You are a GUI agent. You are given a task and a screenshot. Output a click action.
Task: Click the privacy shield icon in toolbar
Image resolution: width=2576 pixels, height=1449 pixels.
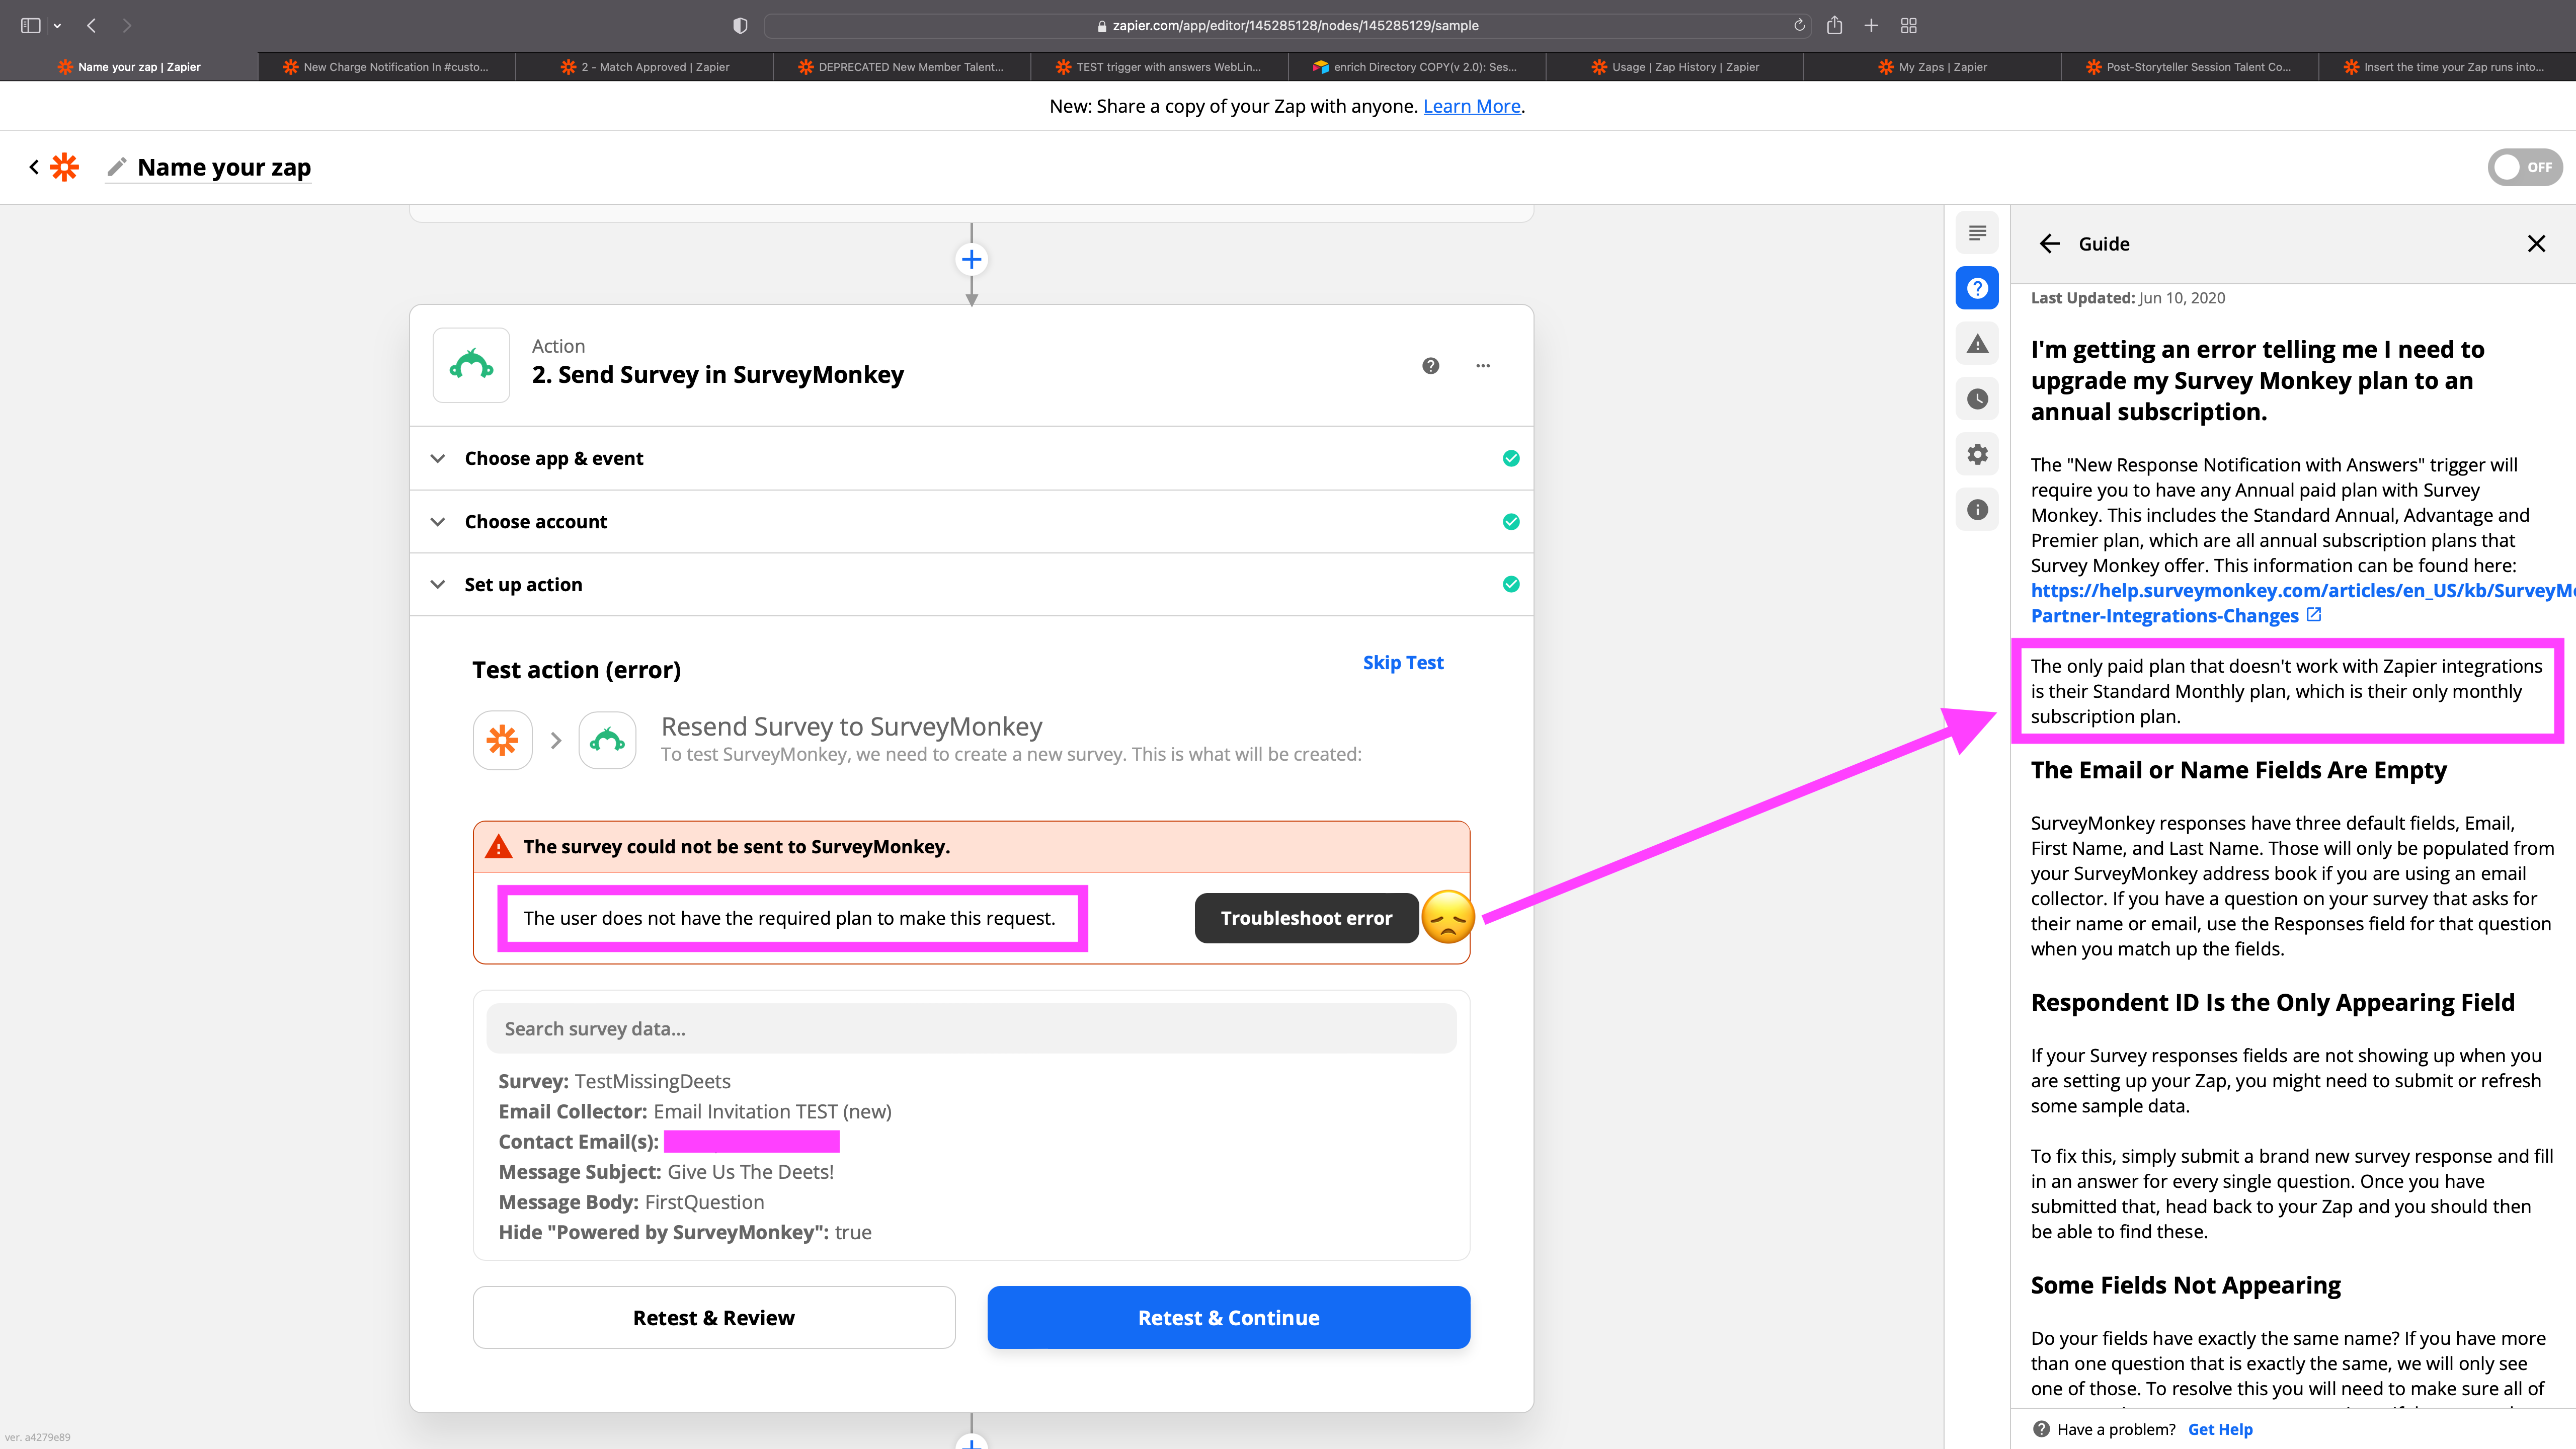coord(740,25)
